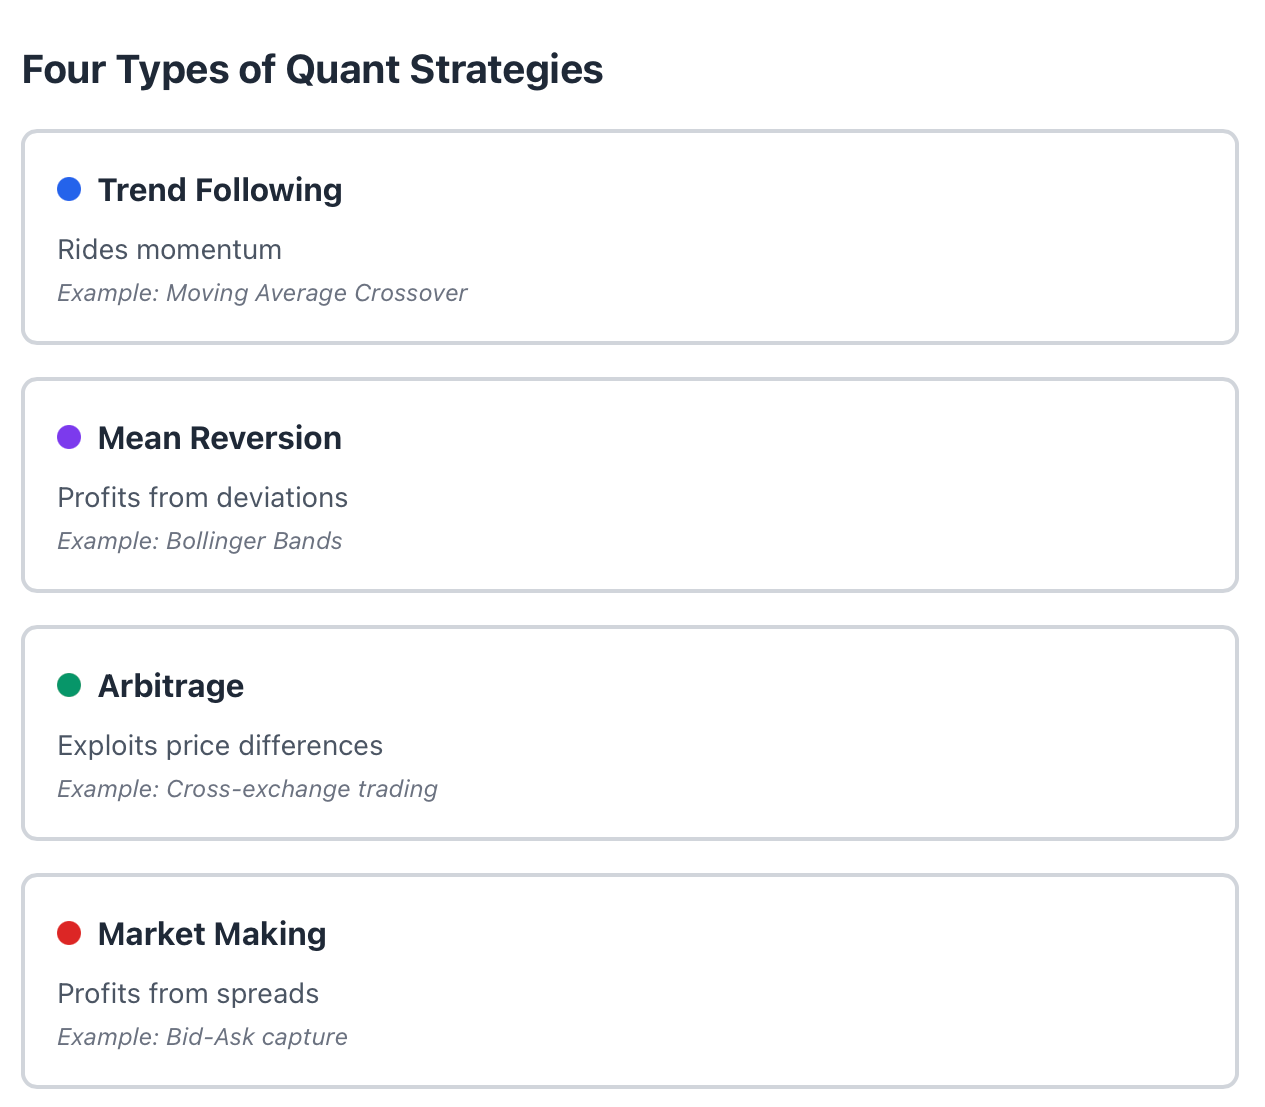Click the purple dot beside Mean Reversion
Viewport: 1265px width, 1107px height.
click(x=69, y=437)
